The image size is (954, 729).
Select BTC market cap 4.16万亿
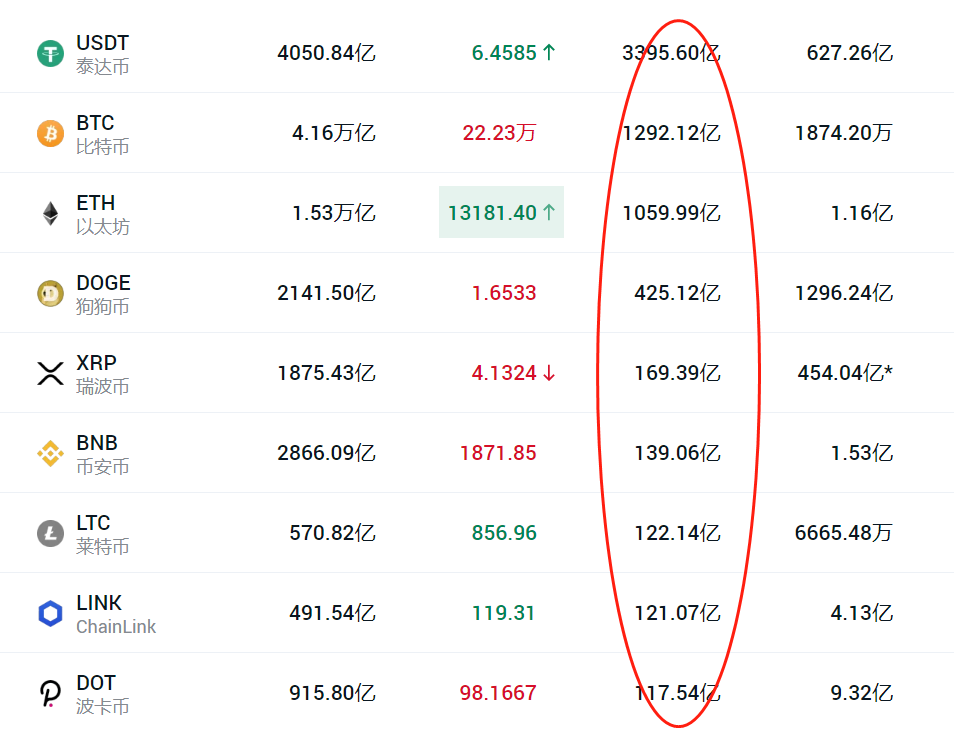point(334,133)
